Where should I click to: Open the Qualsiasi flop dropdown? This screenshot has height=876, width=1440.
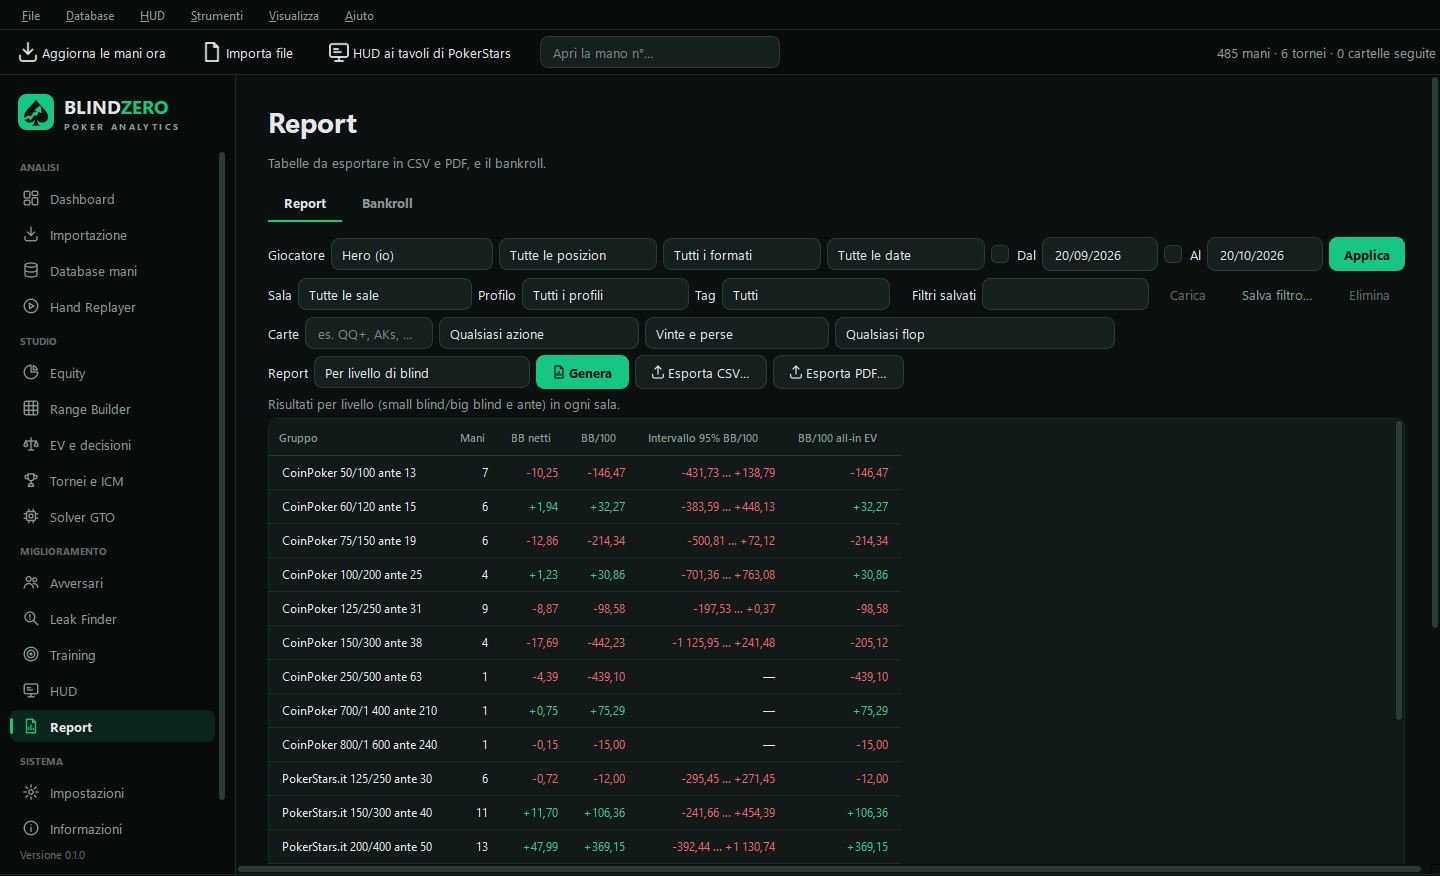(975, 334)
